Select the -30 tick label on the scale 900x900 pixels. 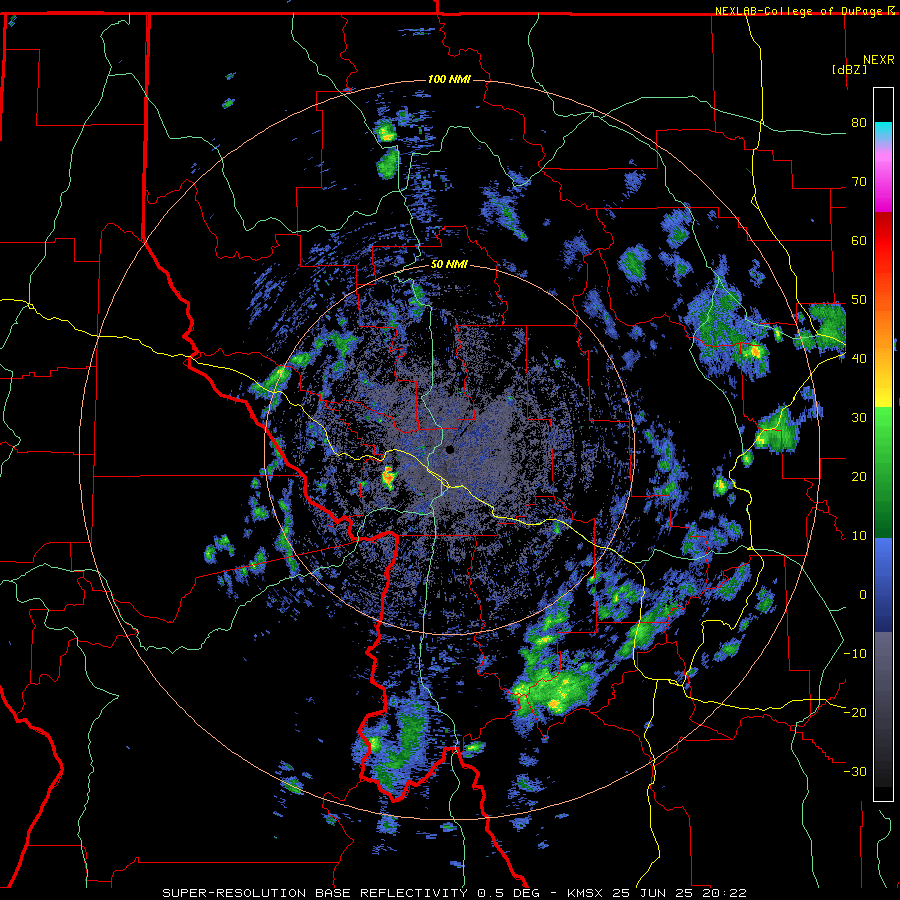(855, 771)
